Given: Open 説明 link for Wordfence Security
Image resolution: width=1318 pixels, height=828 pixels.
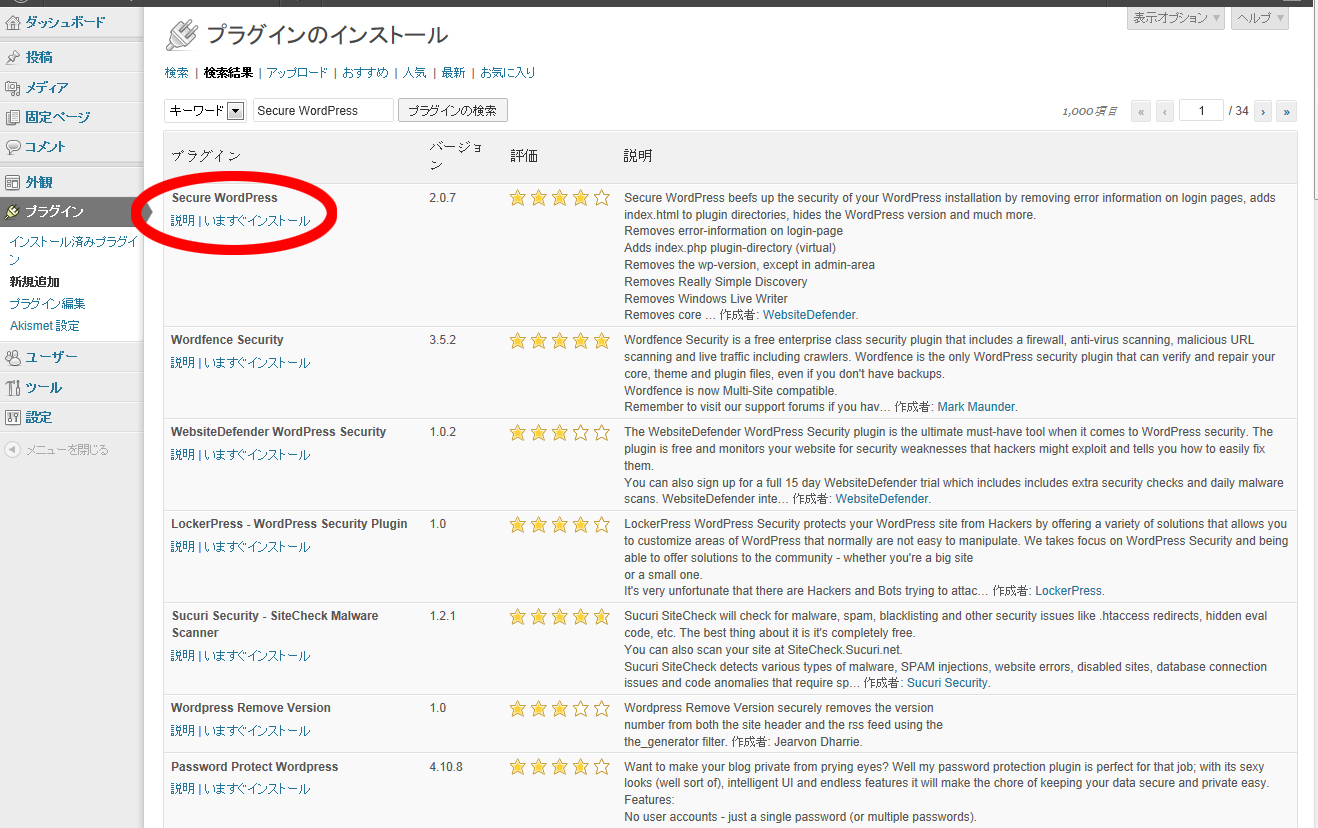Looking at the screenshot, I should click(183, 363).
